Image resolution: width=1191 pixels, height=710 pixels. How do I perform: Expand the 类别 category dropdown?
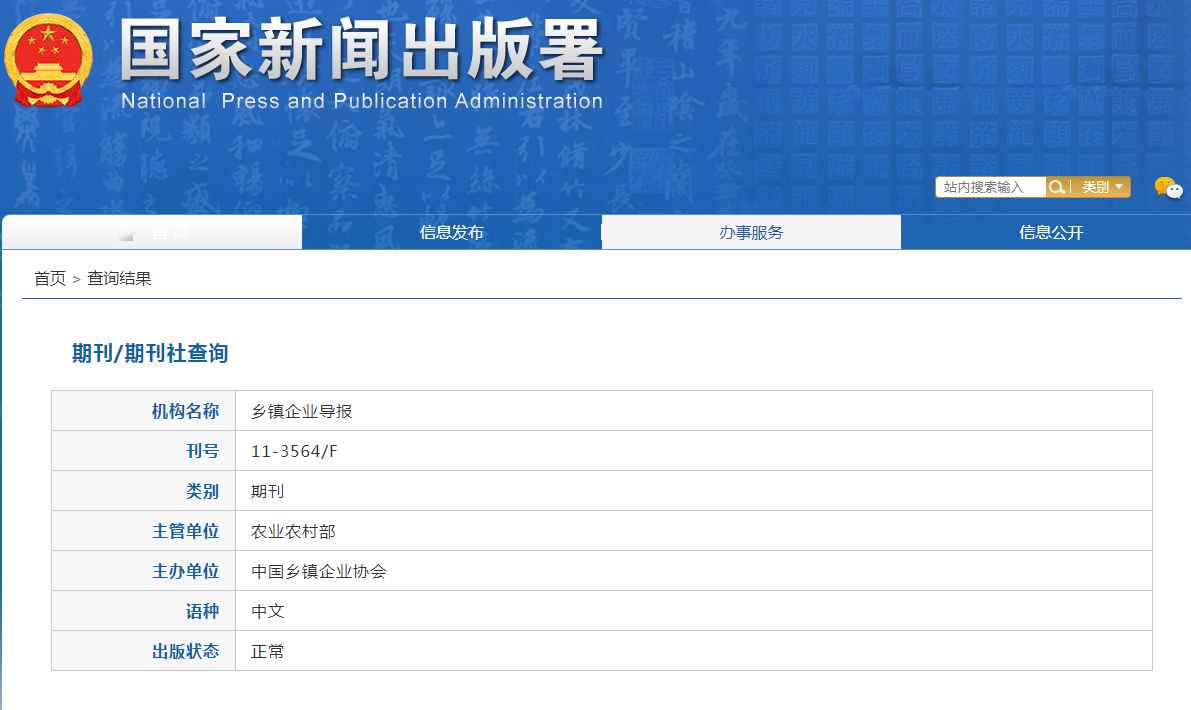pyautogui.click(x=1102, y=187)
